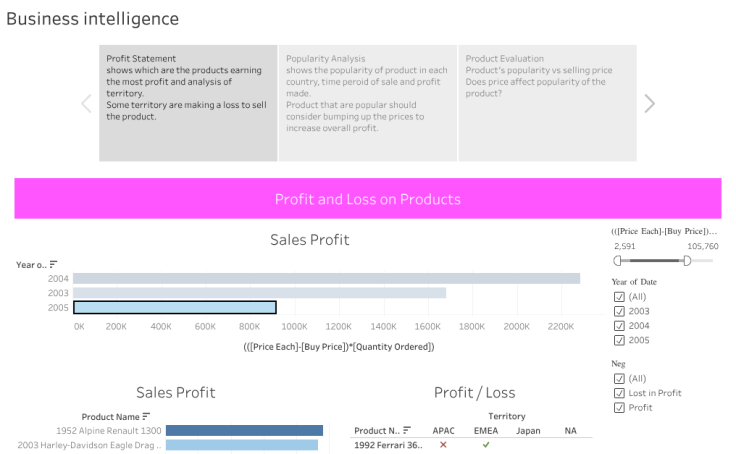Screen dimensions: 736x454
Task: Click sort icon beside Year header
Action: pos(54,265)
